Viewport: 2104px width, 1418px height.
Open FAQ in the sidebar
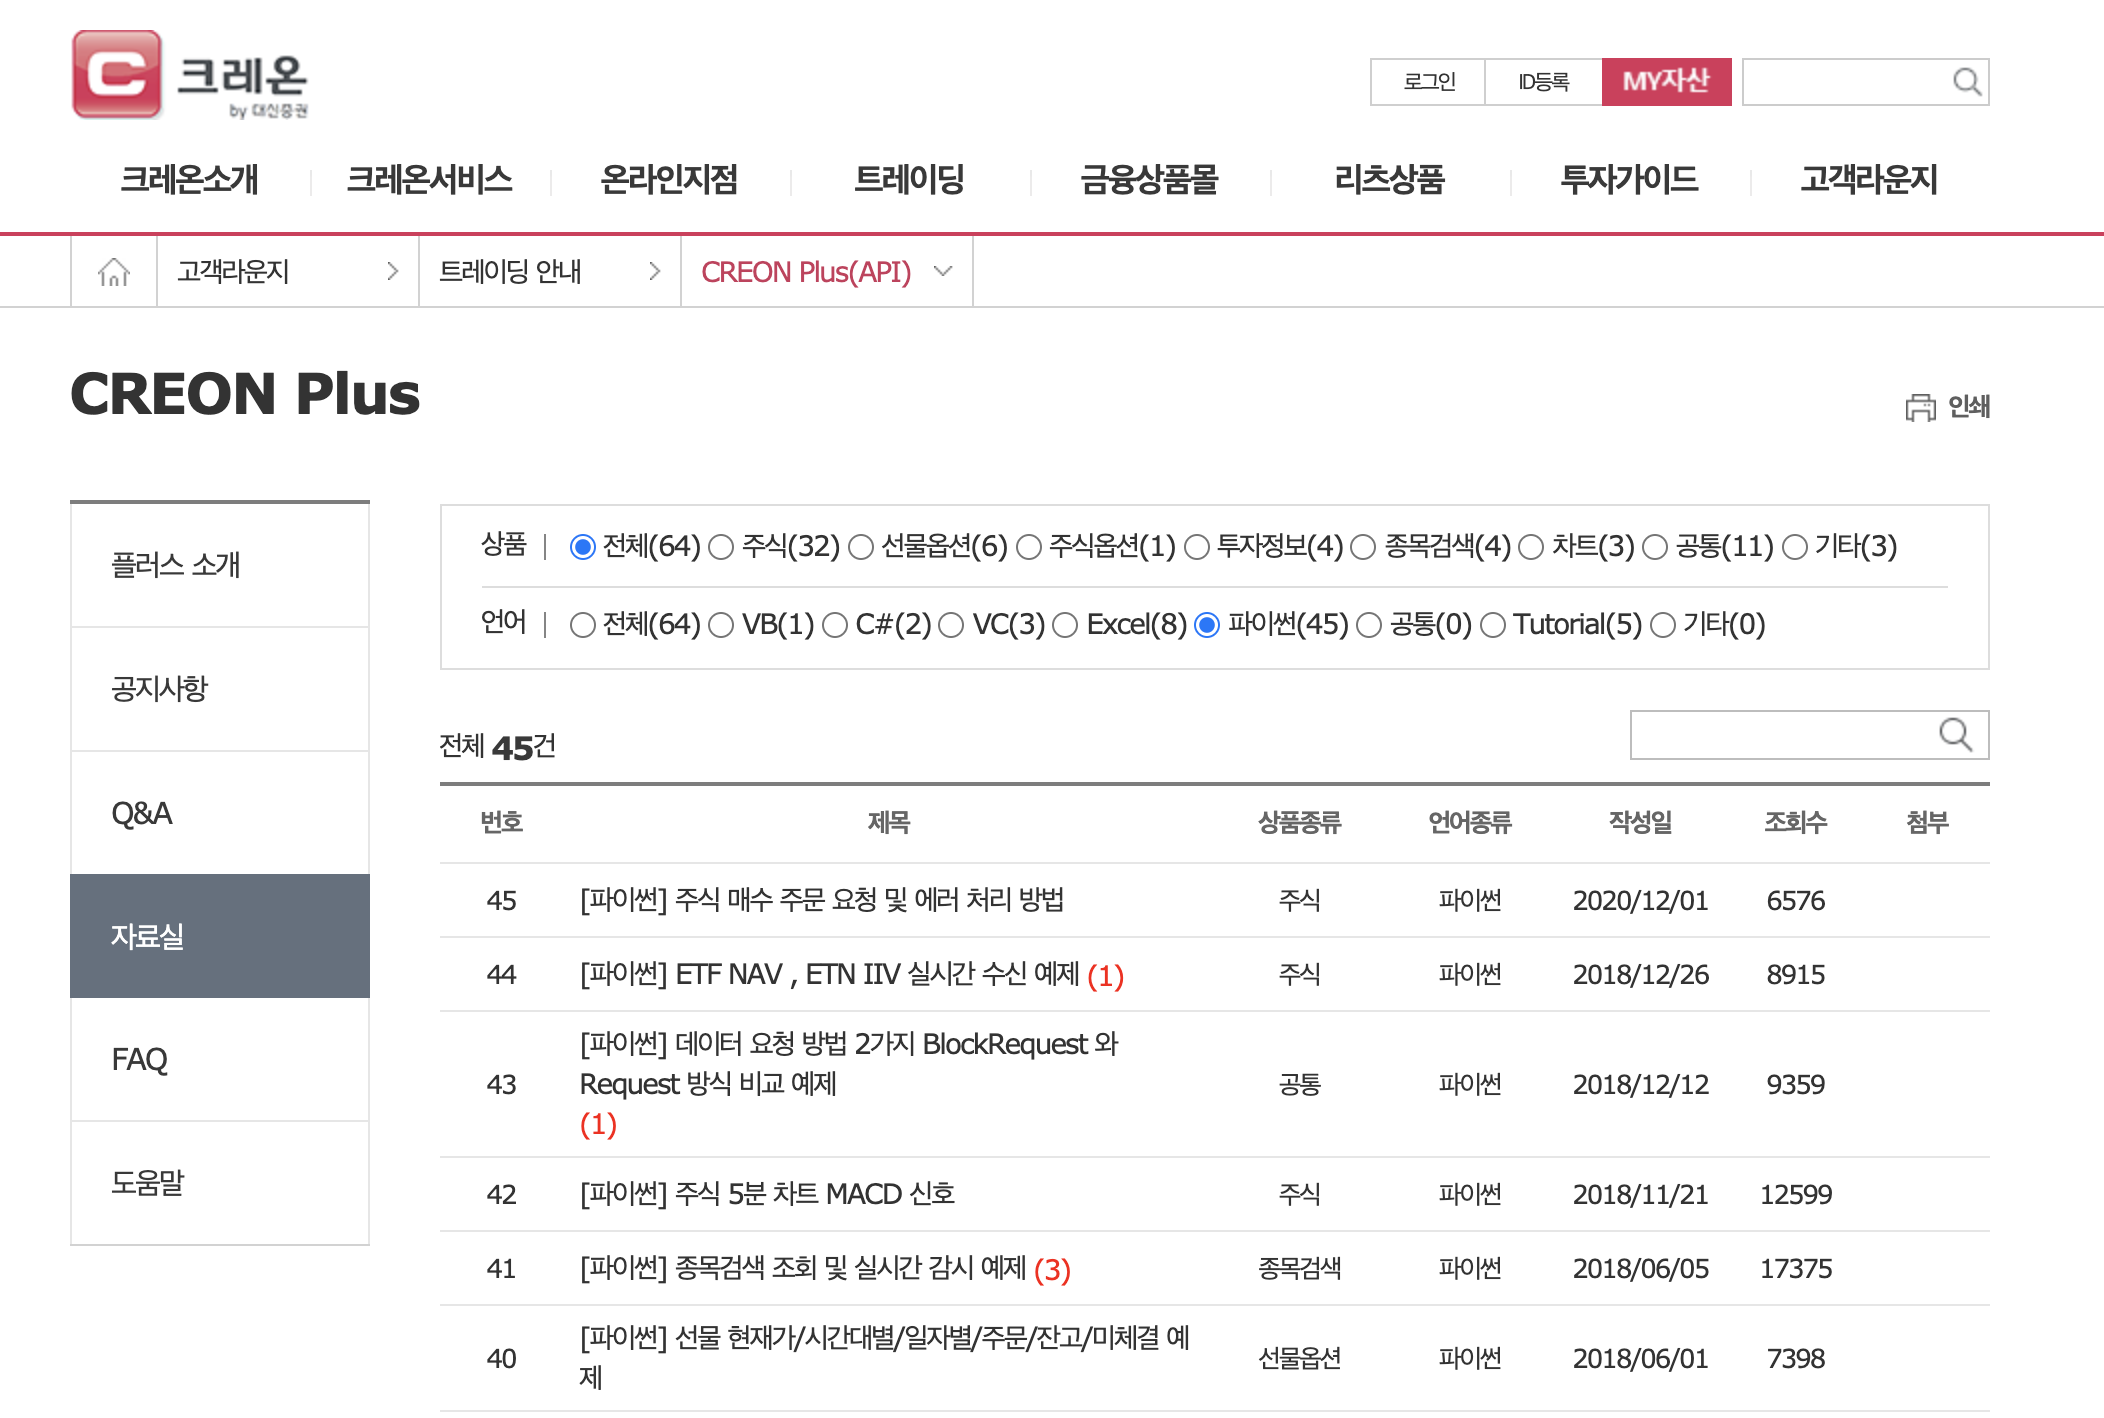tap(220, 1059)
